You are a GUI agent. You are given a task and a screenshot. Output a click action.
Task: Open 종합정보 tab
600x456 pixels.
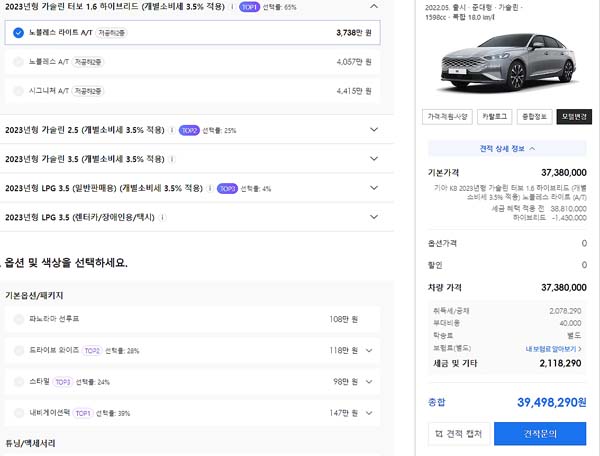[x=534, y=117]
